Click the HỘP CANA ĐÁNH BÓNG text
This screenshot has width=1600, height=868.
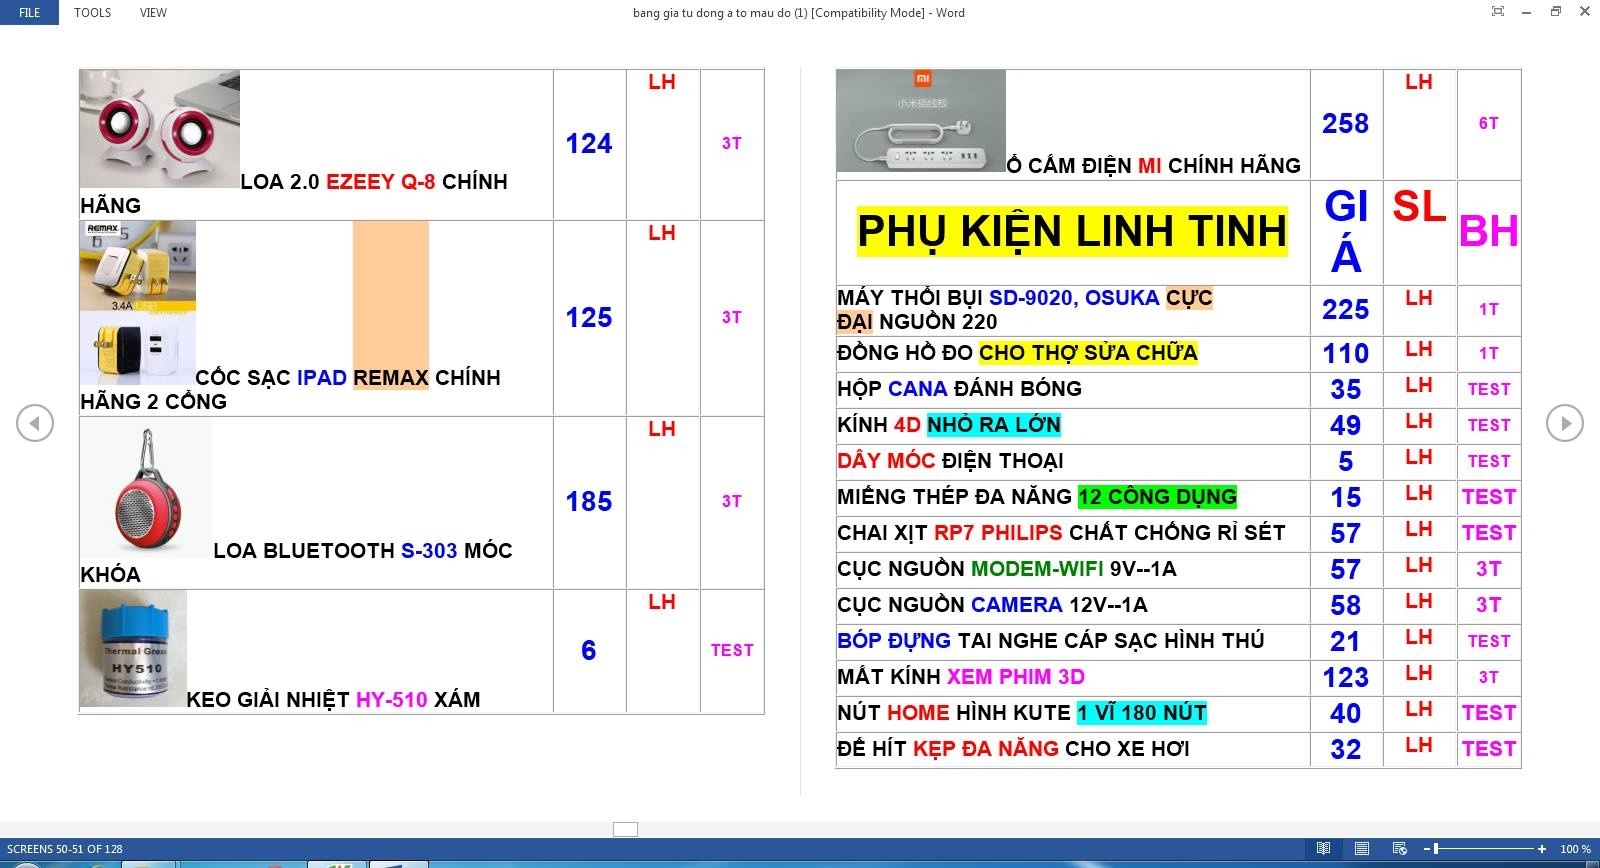[960, 389]
